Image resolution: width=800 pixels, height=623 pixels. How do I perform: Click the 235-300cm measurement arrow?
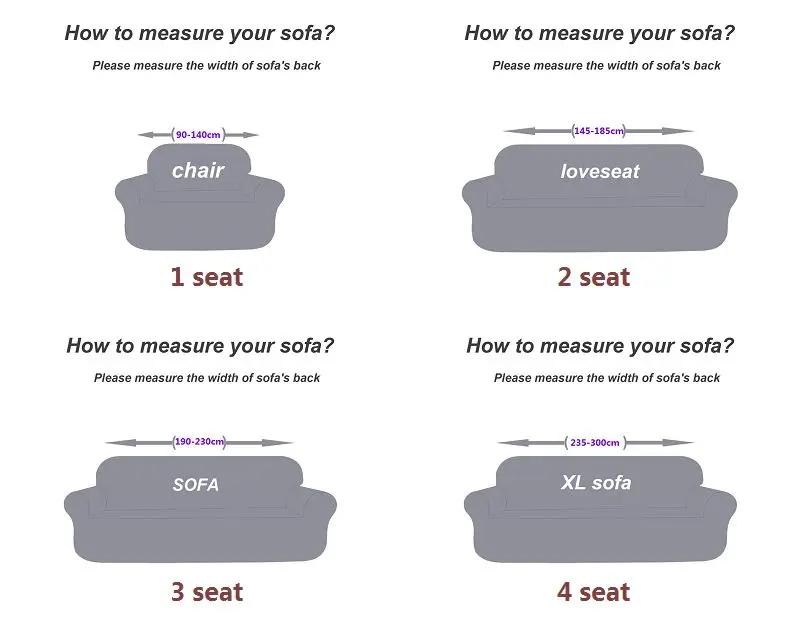[x=595, y=442]
